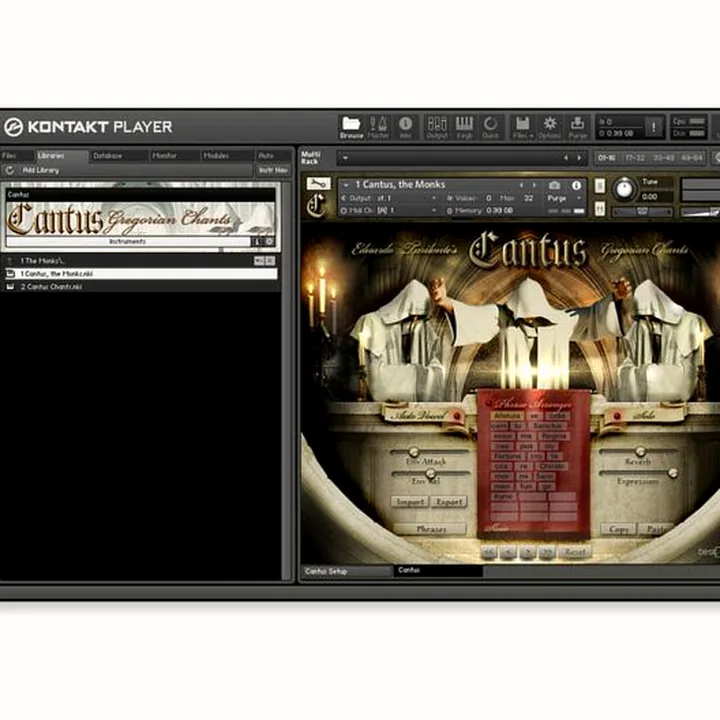The width and height of the screenshot is (720, 720).
Task: Go up from The Monks folder
Action: (x=9, y=261)
